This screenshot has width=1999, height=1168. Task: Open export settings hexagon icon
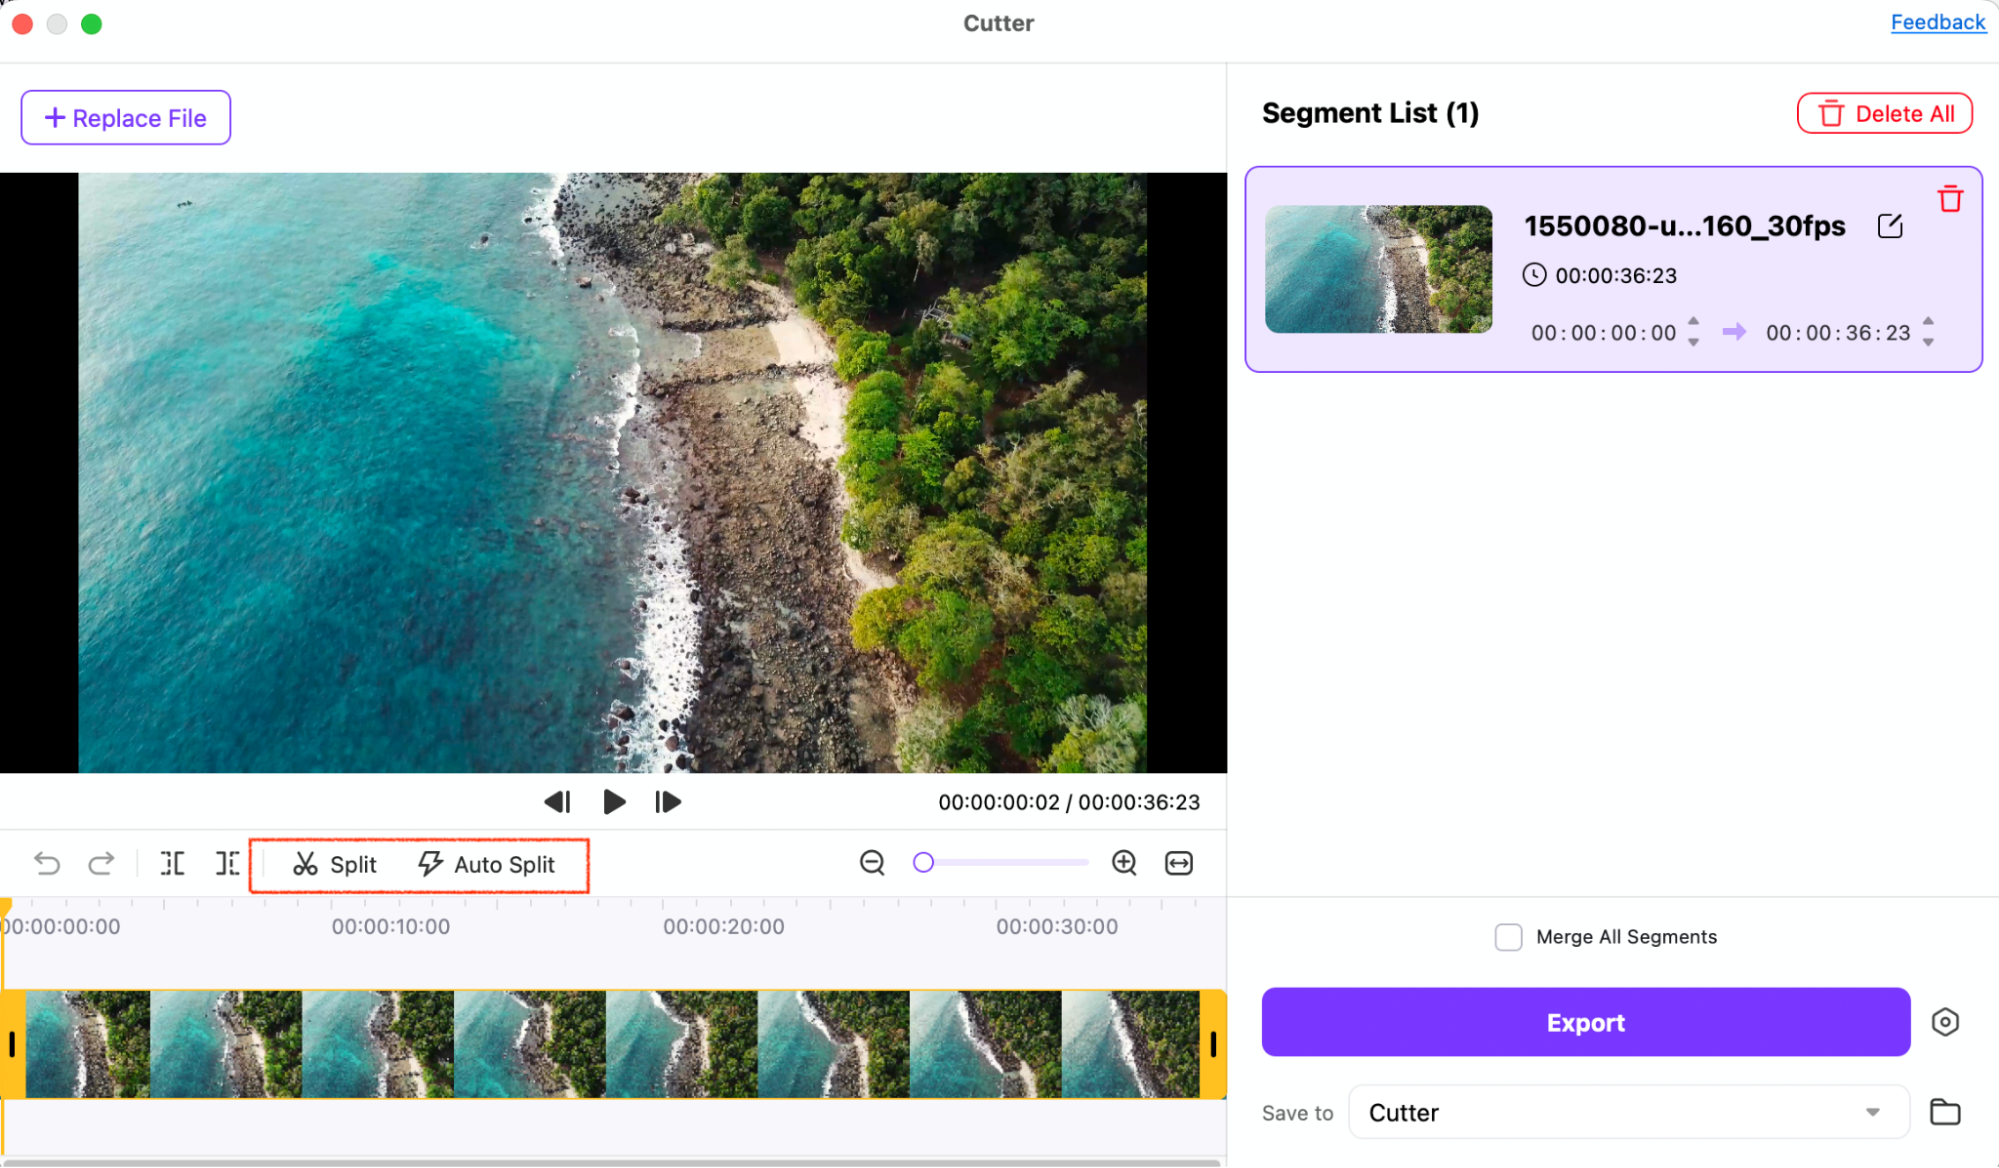(1945, 1022)
